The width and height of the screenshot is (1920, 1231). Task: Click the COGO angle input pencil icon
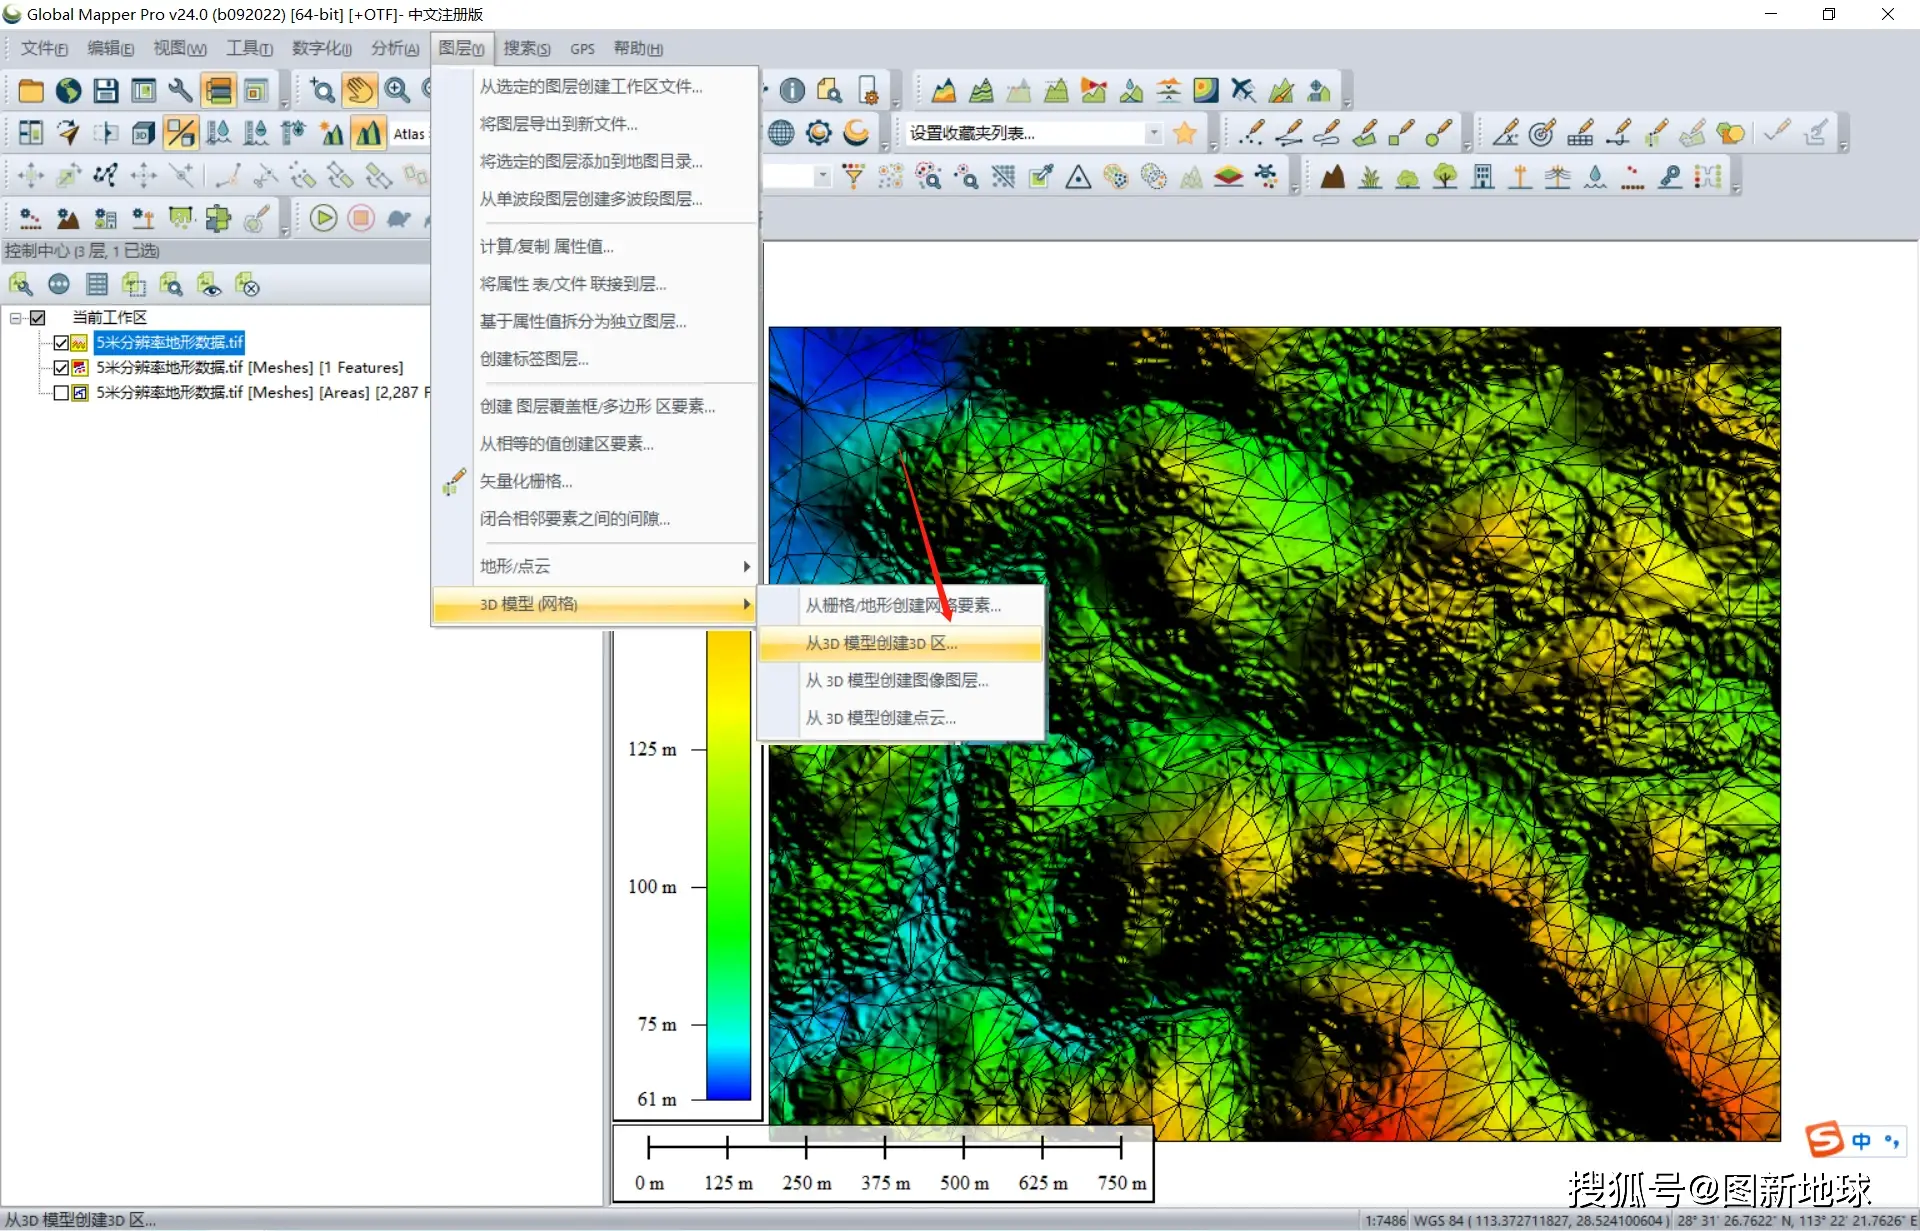point(1505,133)
